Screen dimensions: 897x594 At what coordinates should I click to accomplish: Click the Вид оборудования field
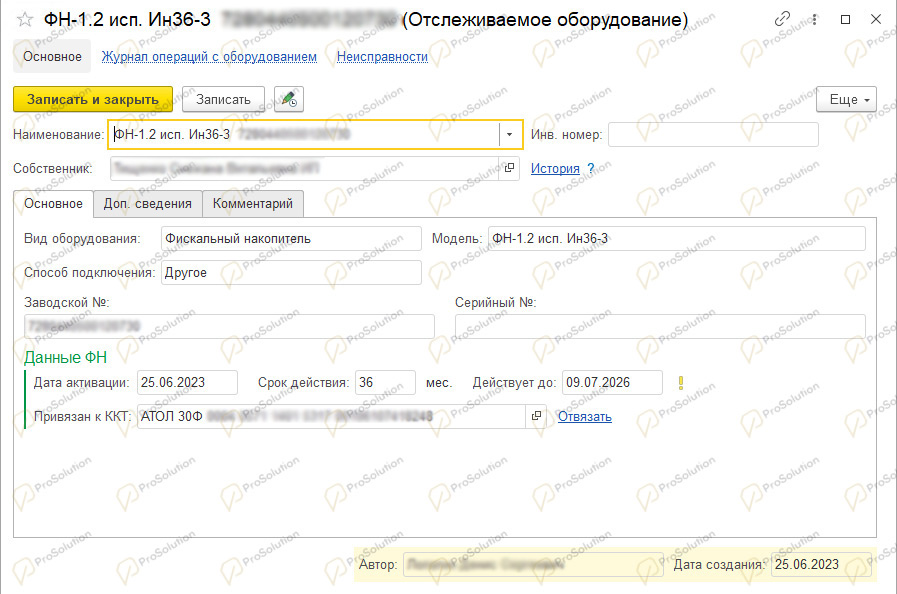click(291, 239)
